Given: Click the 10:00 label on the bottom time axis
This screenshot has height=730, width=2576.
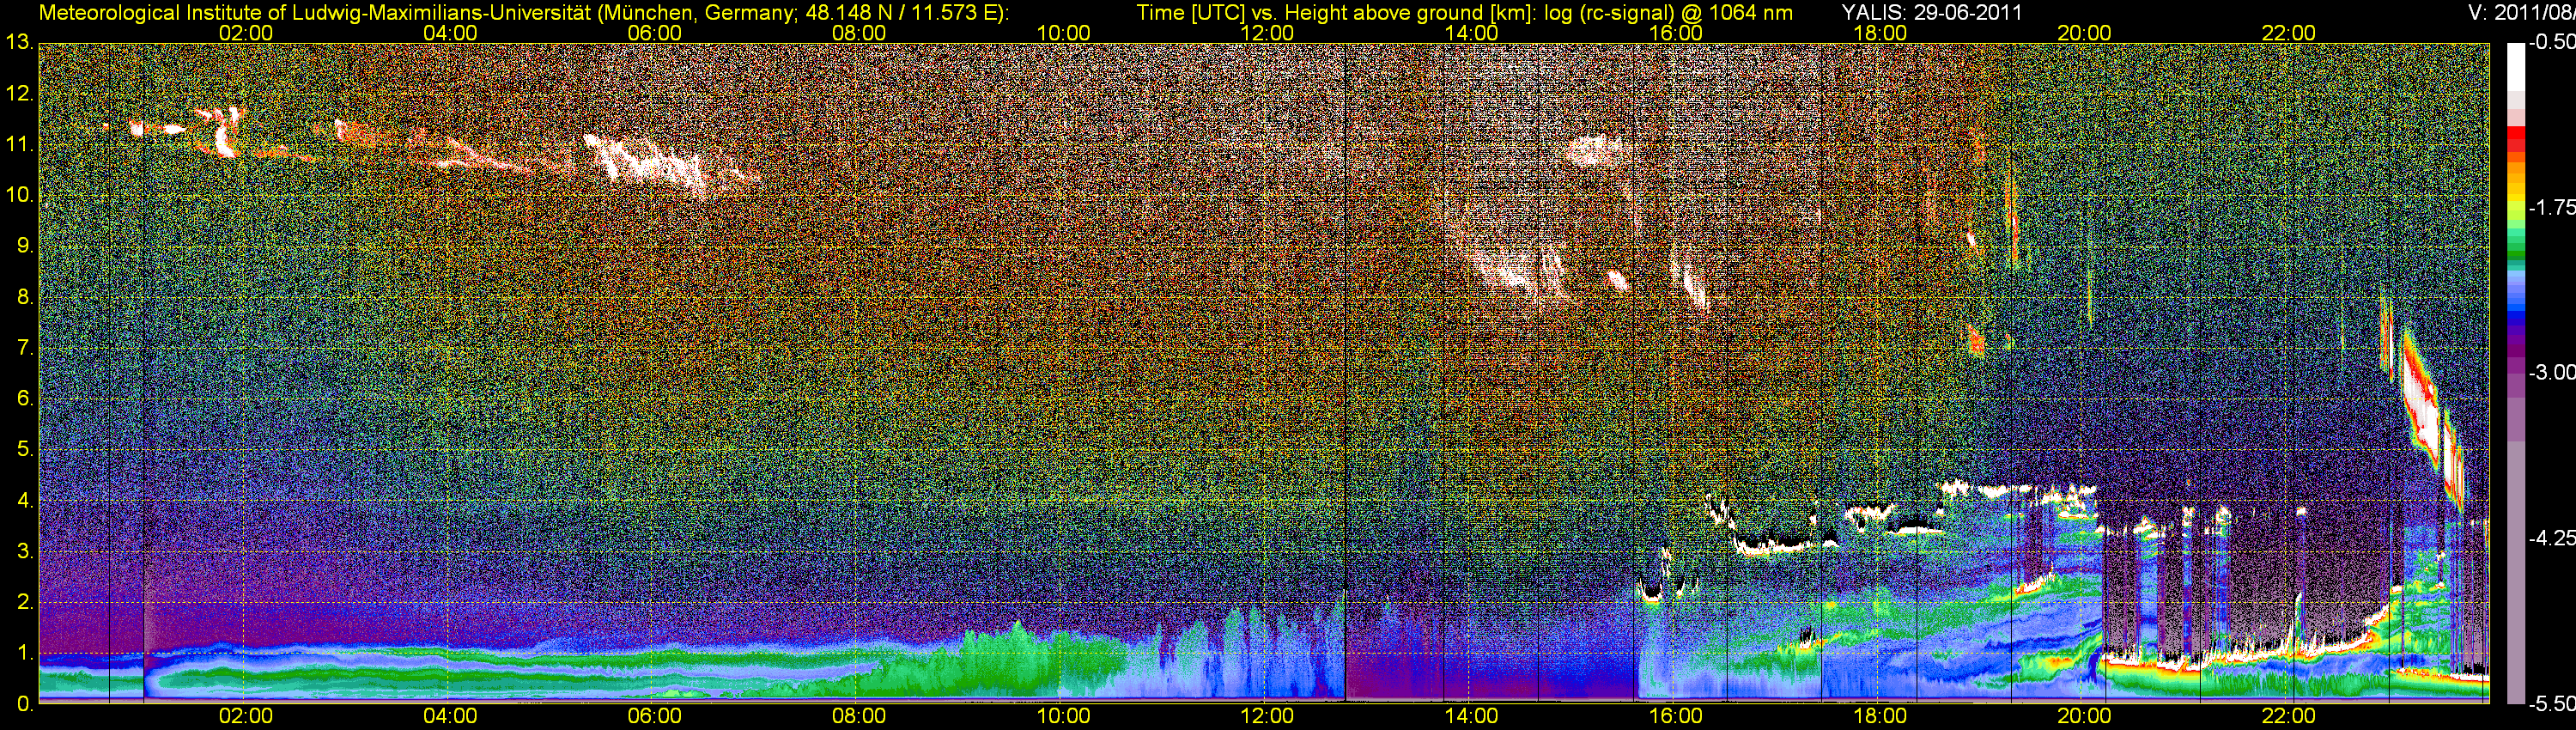Looking at the screenshot, I should tap(1063, 717).
